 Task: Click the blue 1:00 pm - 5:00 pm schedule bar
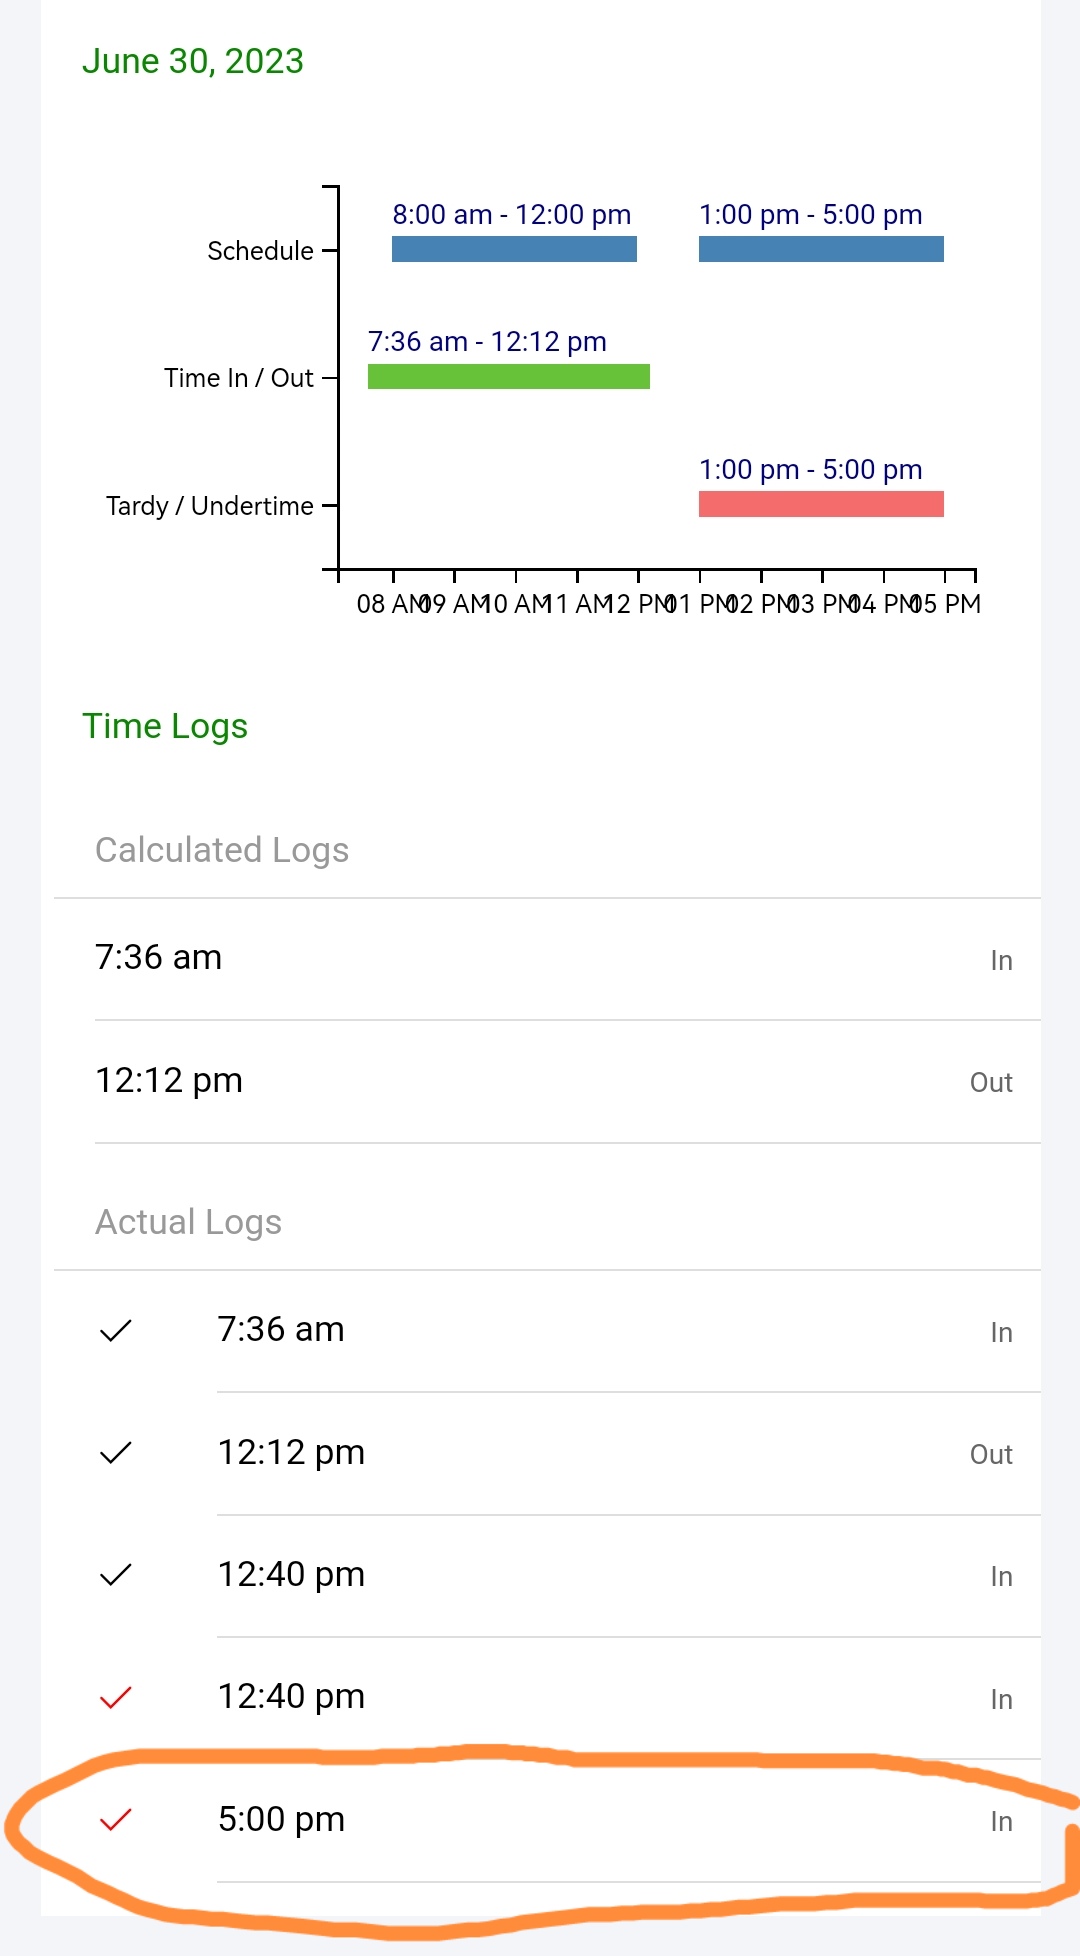point(820,249)
